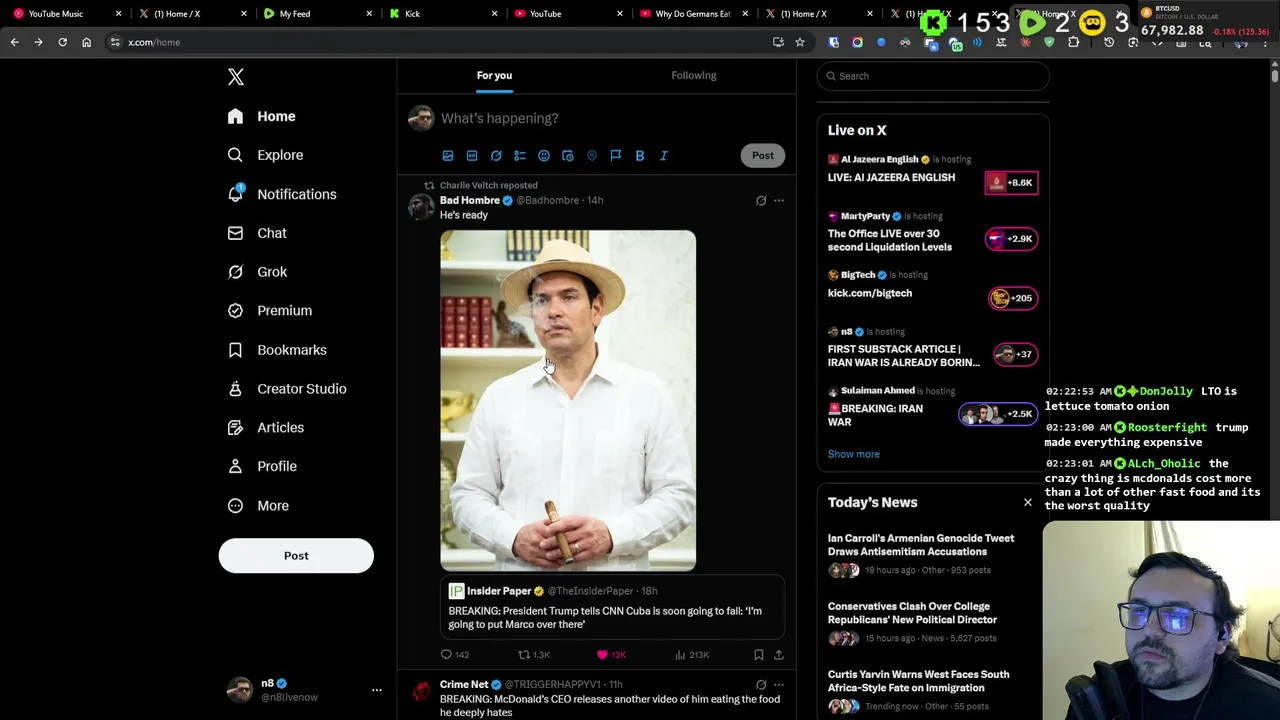Open the FIRST SUBSTACK ARTICLE live by n8
This screenshot has height=720, width=1280.
click(x=904, y=356)
